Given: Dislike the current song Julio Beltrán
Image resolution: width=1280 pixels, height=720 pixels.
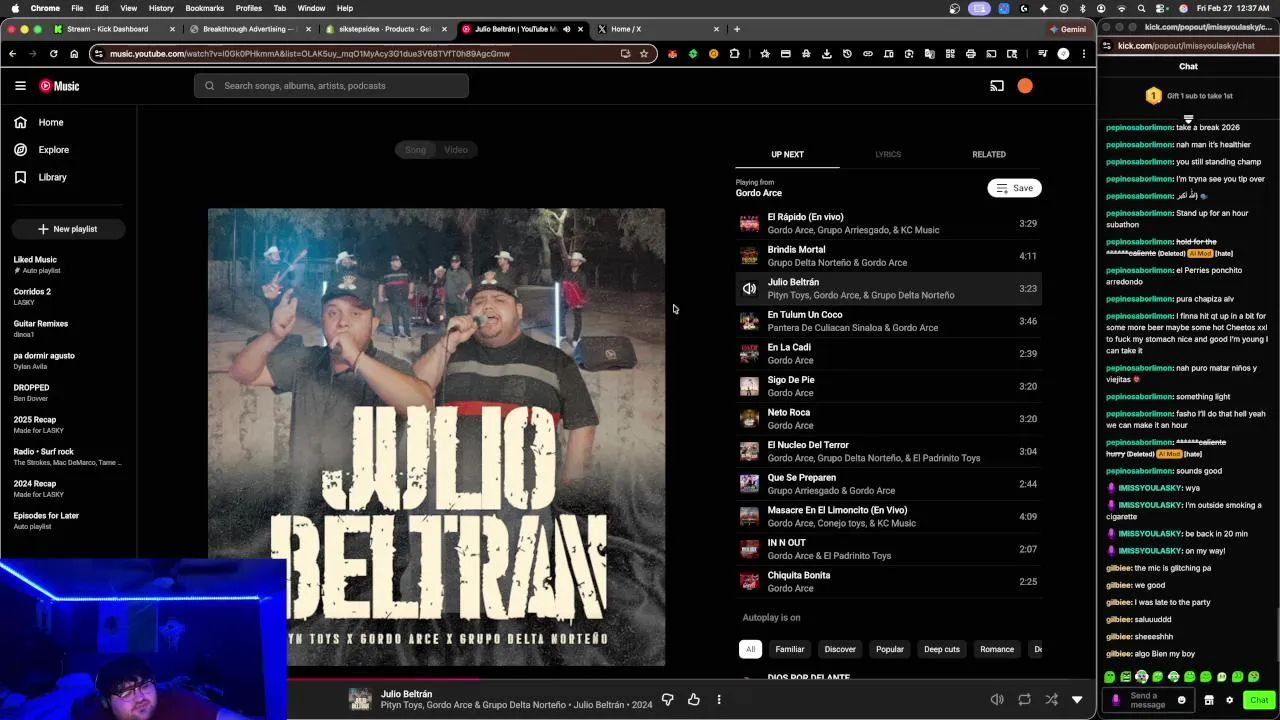Looking at the screenshot, I should 668,700.
